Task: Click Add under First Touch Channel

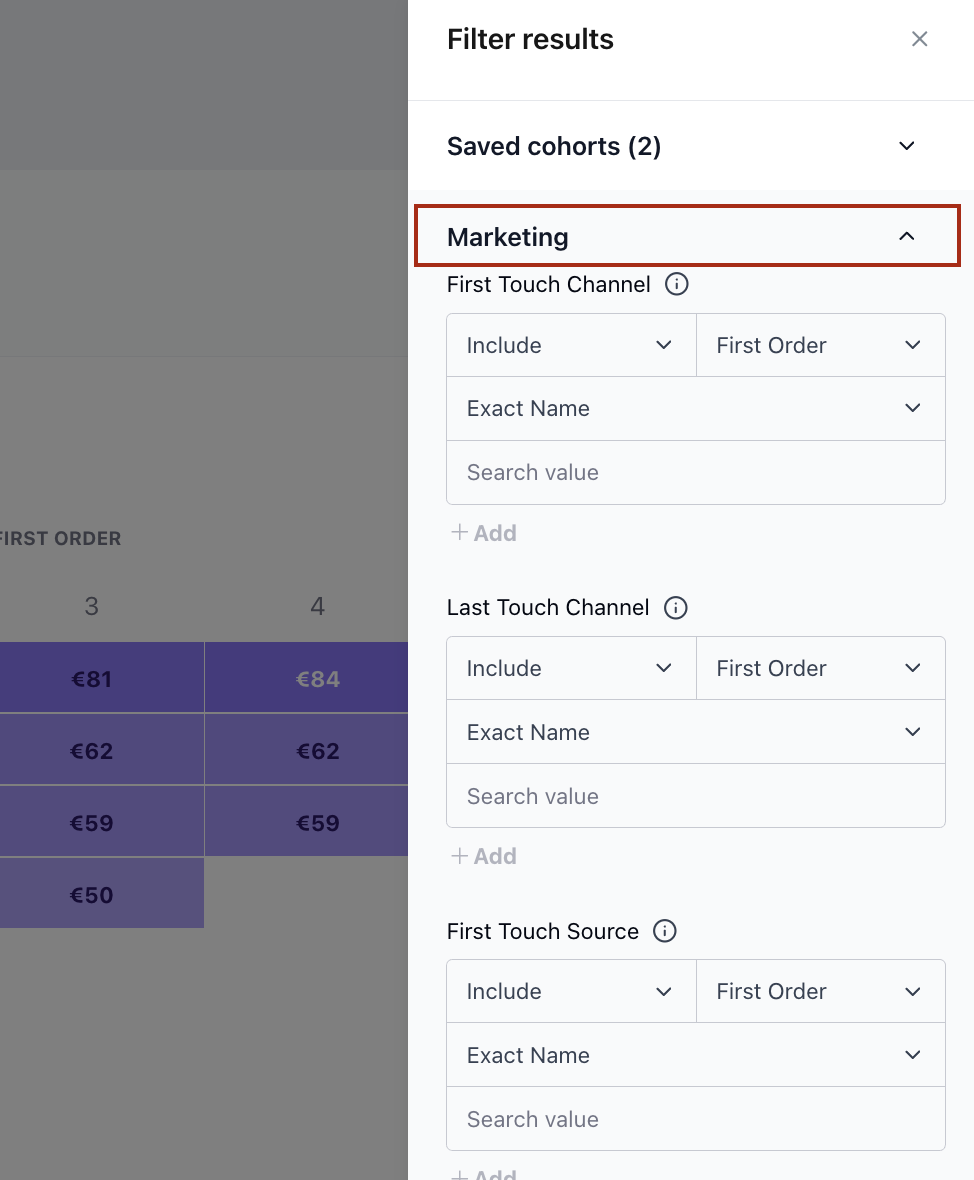Action: coord(484,533)
